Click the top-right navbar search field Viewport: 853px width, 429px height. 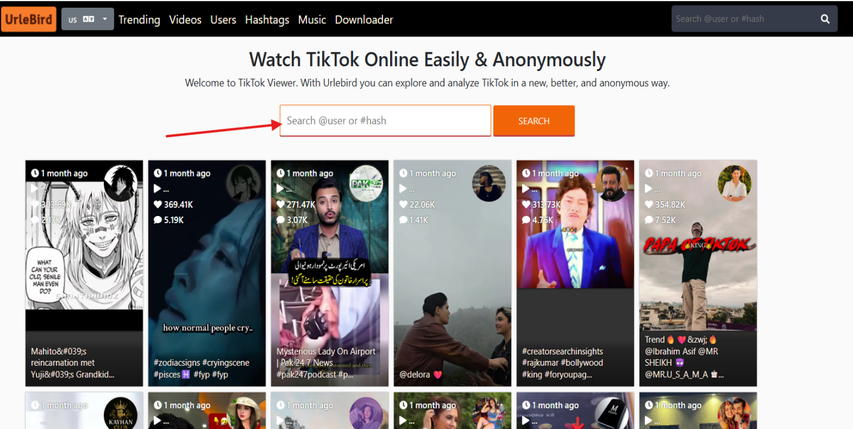[x=742, y=19]
